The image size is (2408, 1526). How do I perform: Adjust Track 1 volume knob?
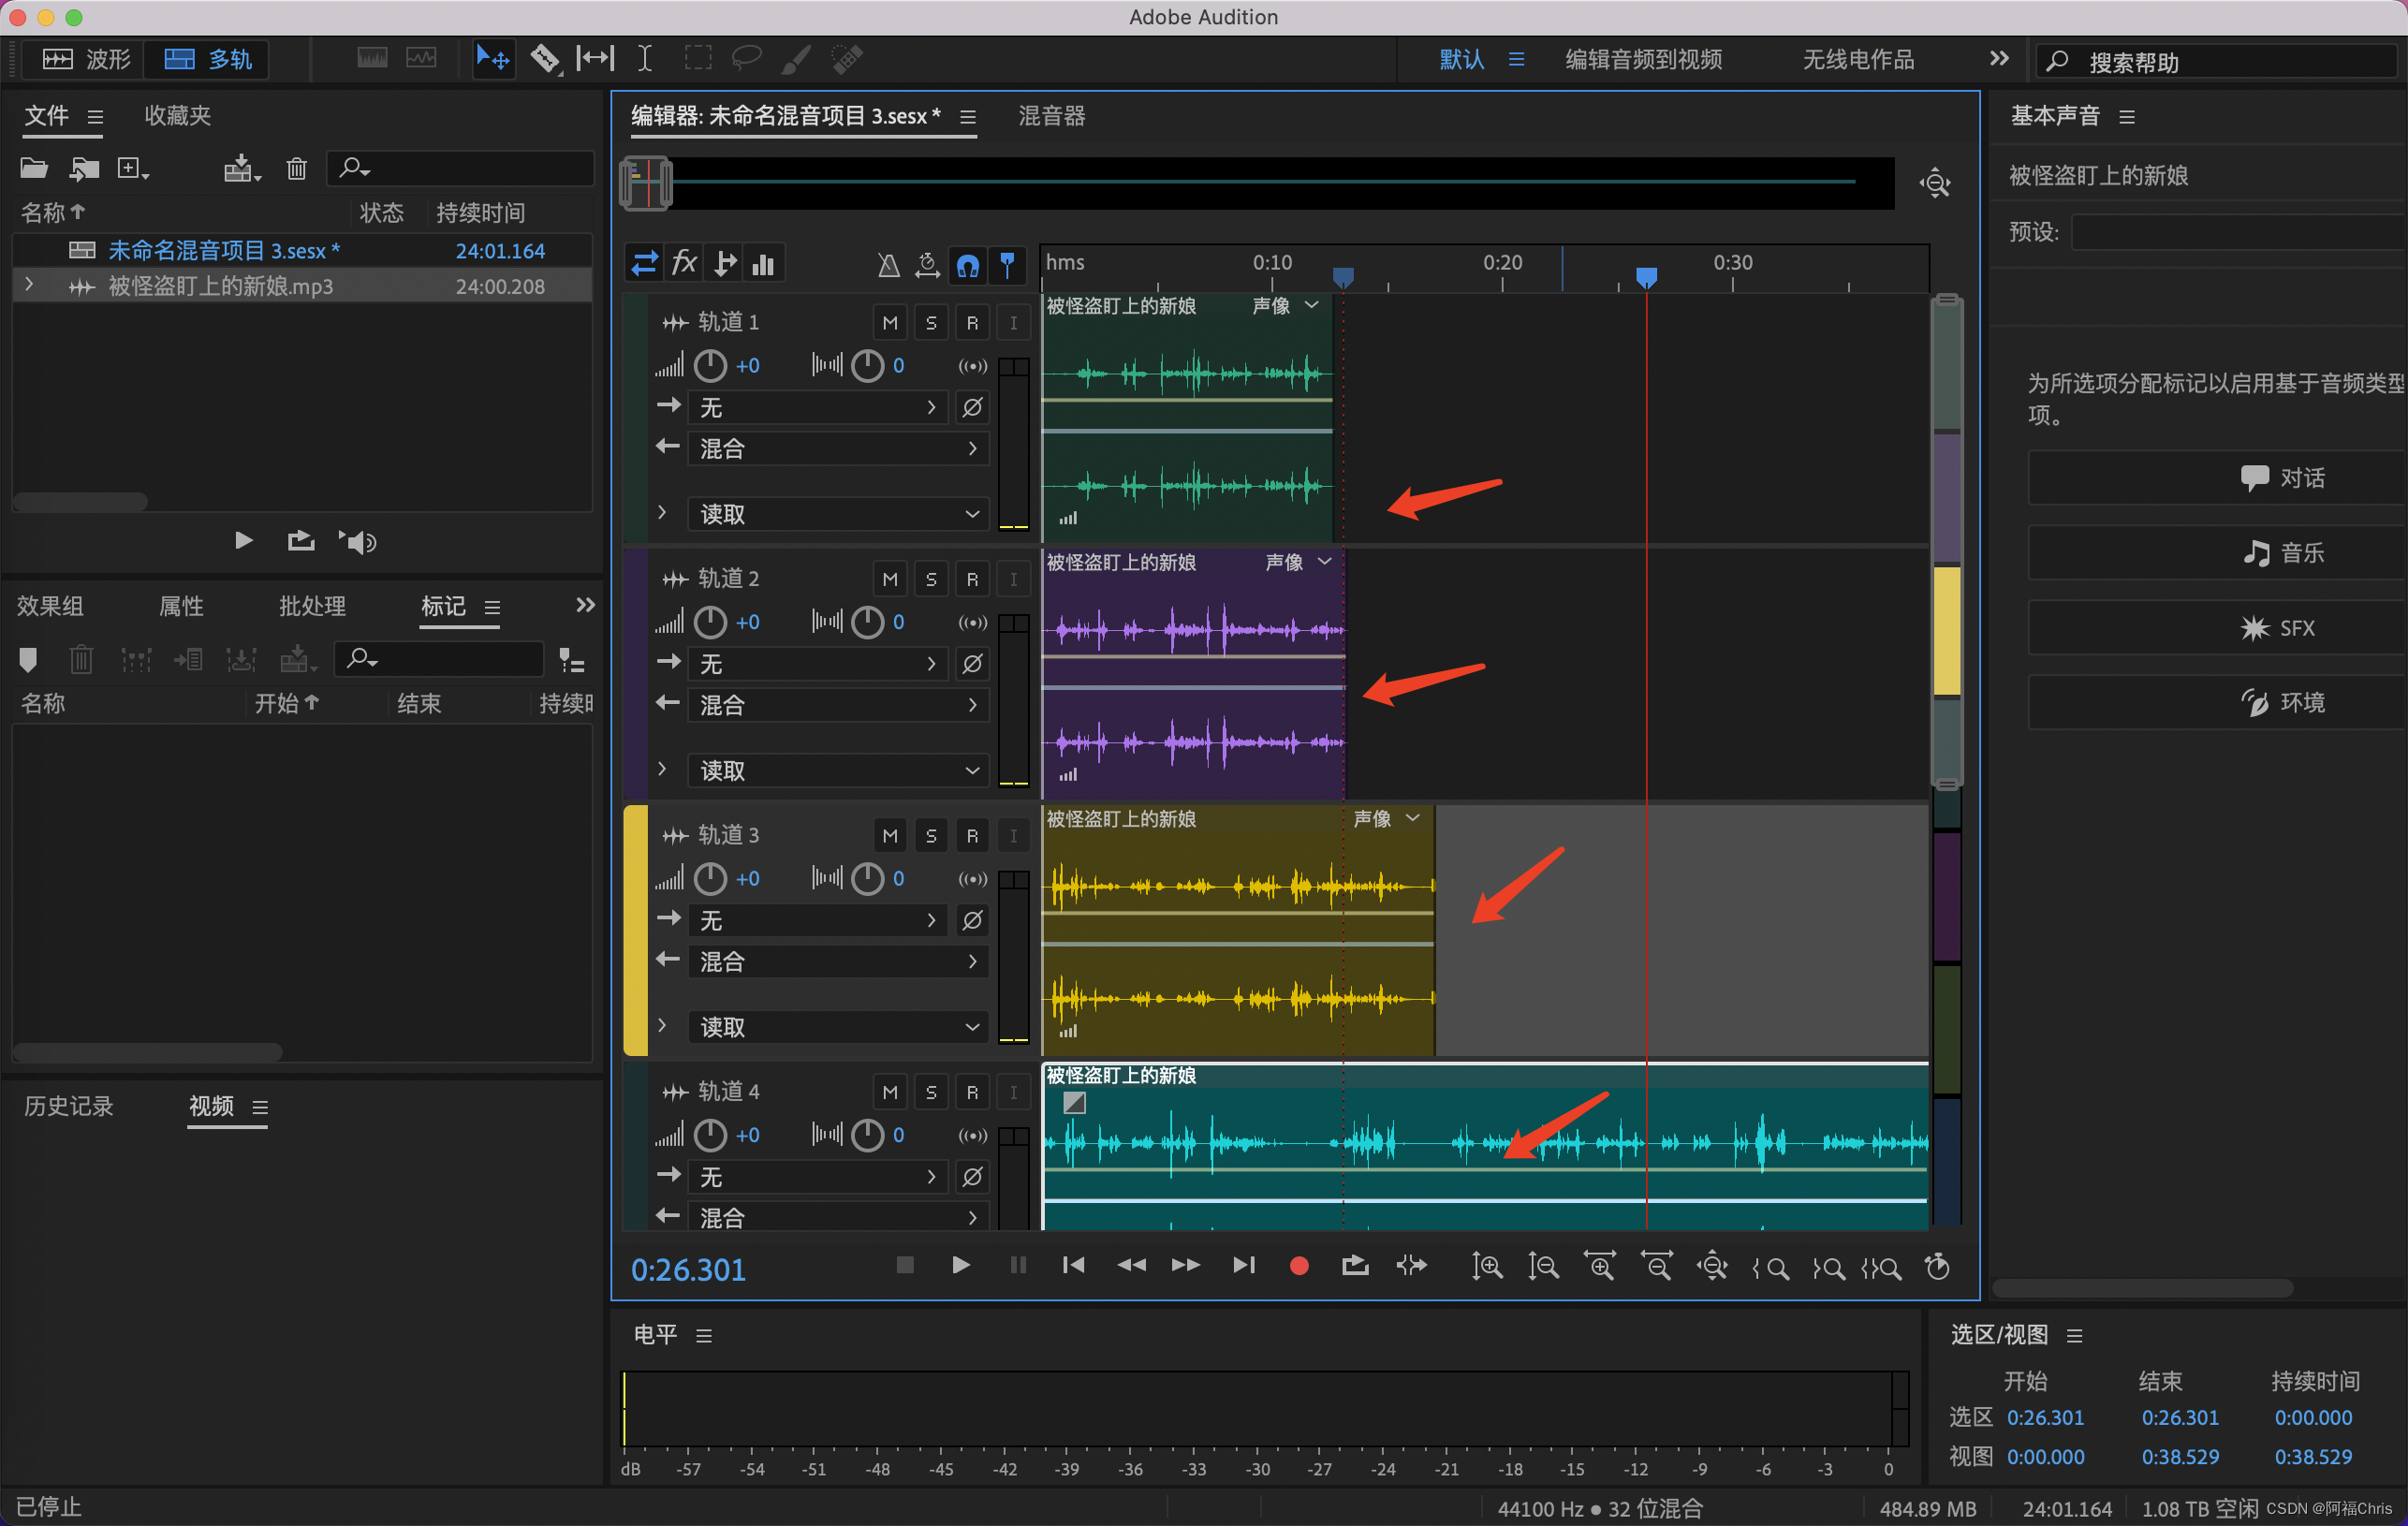[x=710, y=366]
